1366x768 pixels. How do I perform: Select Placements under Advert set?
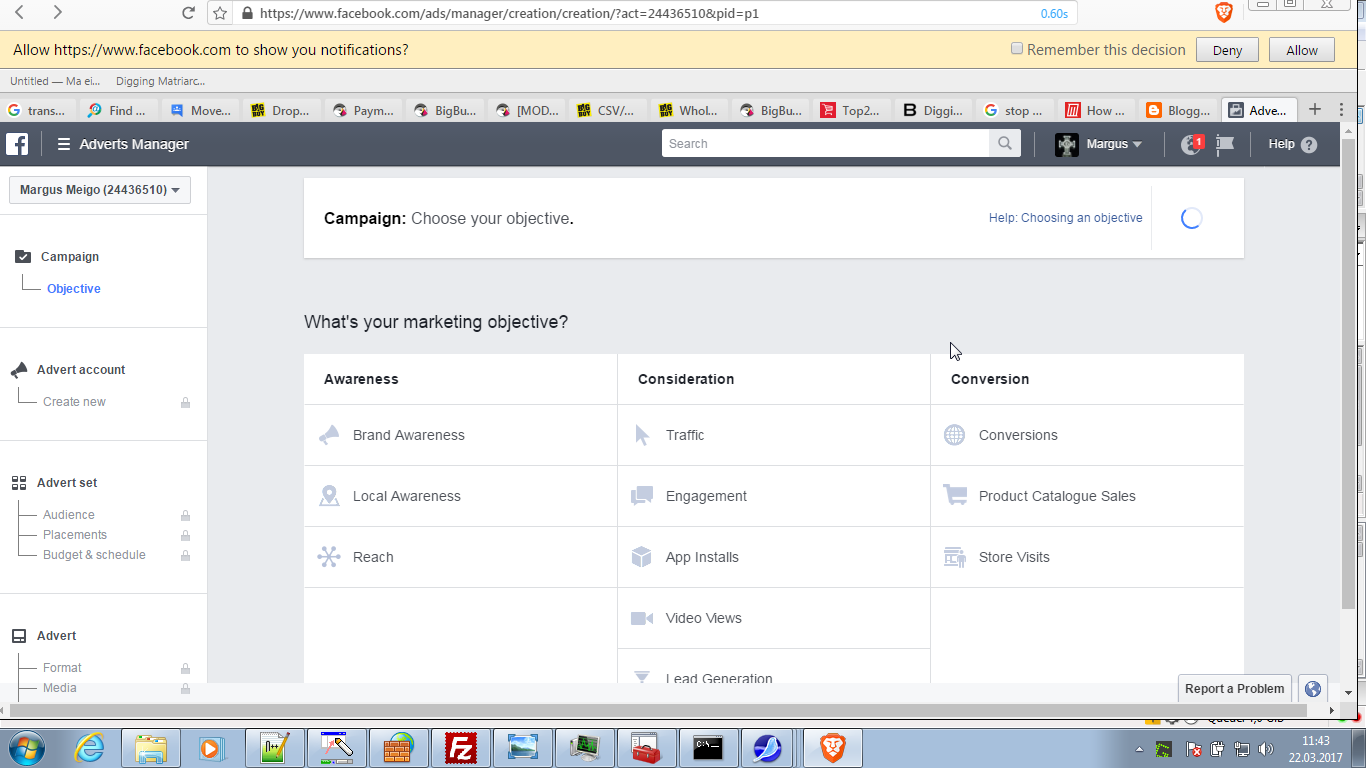point(75,535)
